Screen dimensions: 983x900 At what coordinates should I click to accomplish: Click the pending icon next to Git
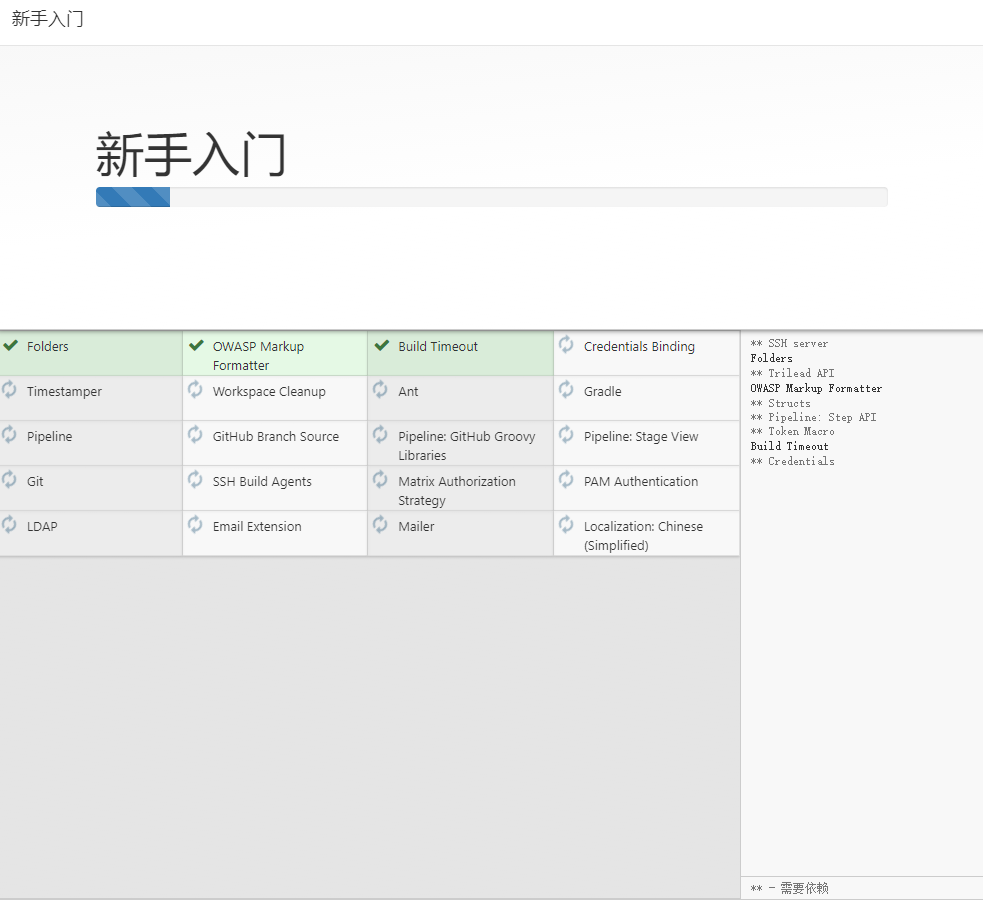point(9,479)
